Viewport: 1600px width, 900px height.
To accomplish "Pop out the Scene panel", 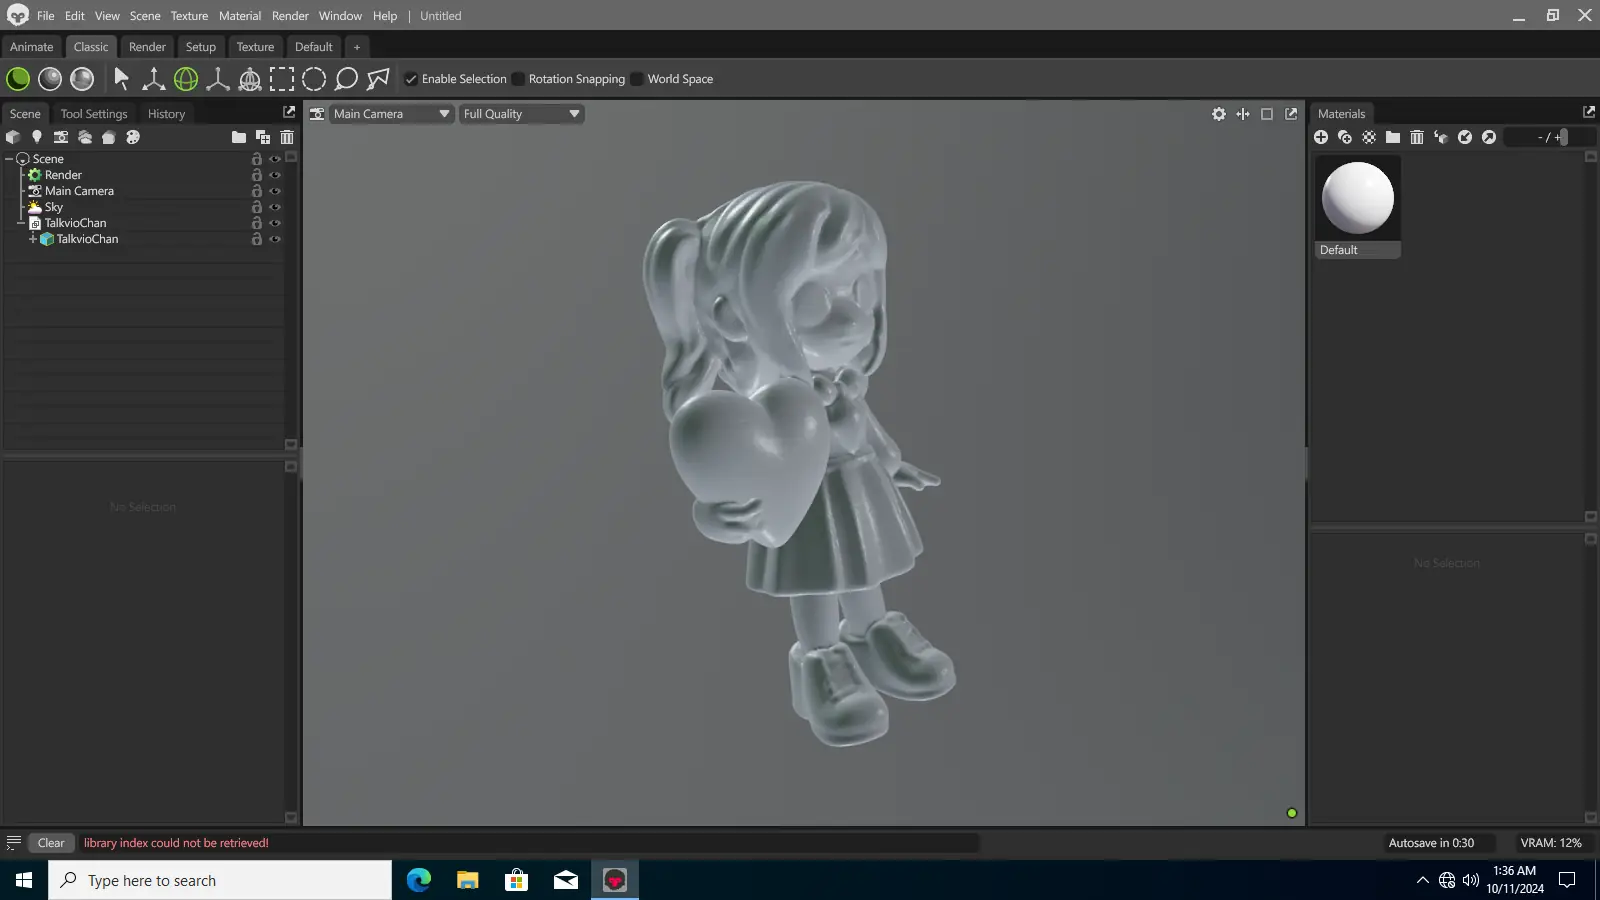I will click(x=289, y=112).
